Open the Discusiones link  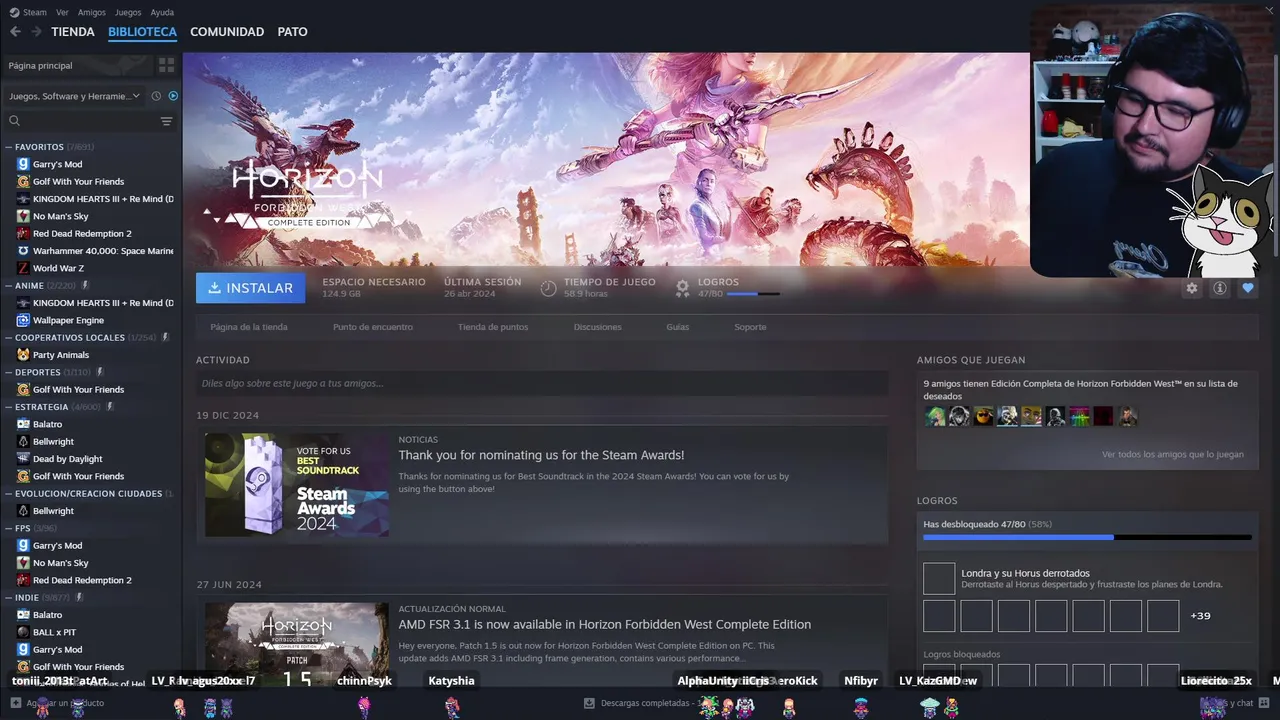598,327
